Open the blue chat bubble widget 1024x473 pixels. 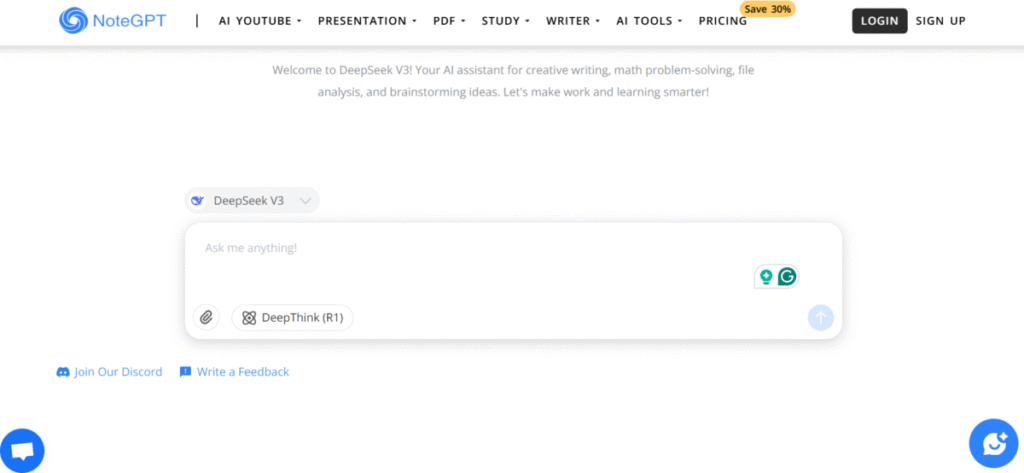click(22, 451)
